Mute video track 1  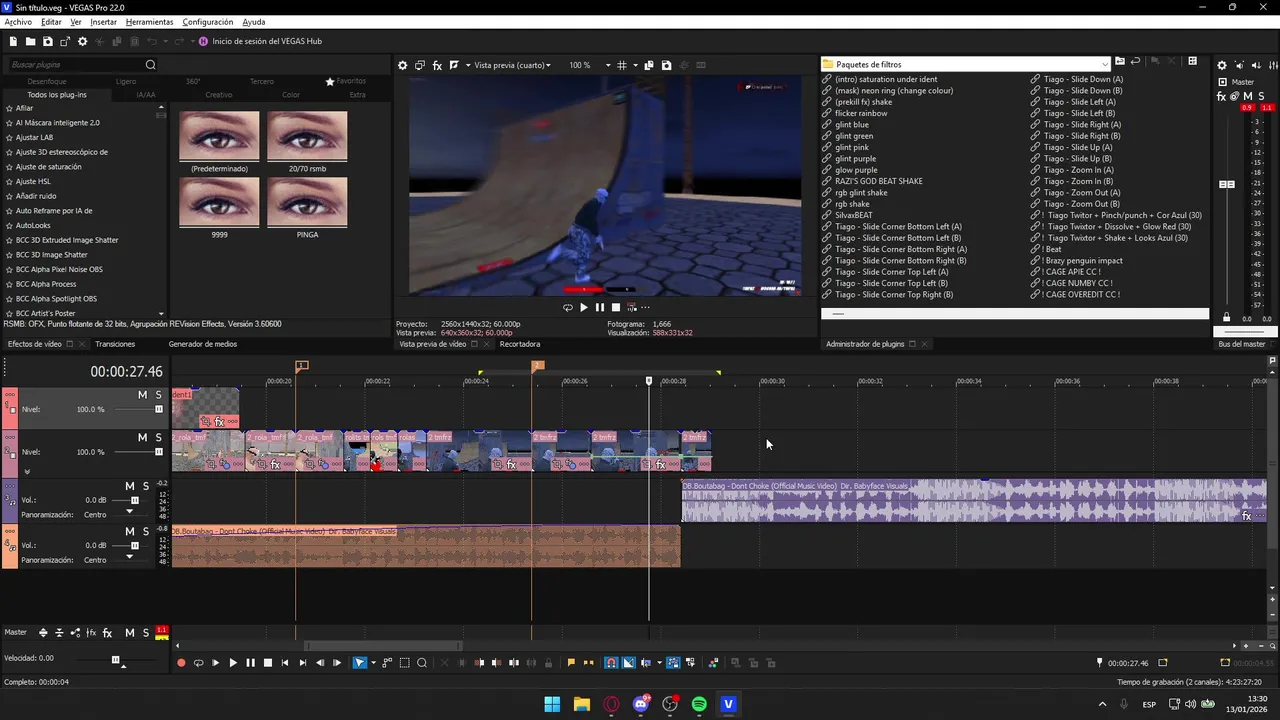coord(142,395)
